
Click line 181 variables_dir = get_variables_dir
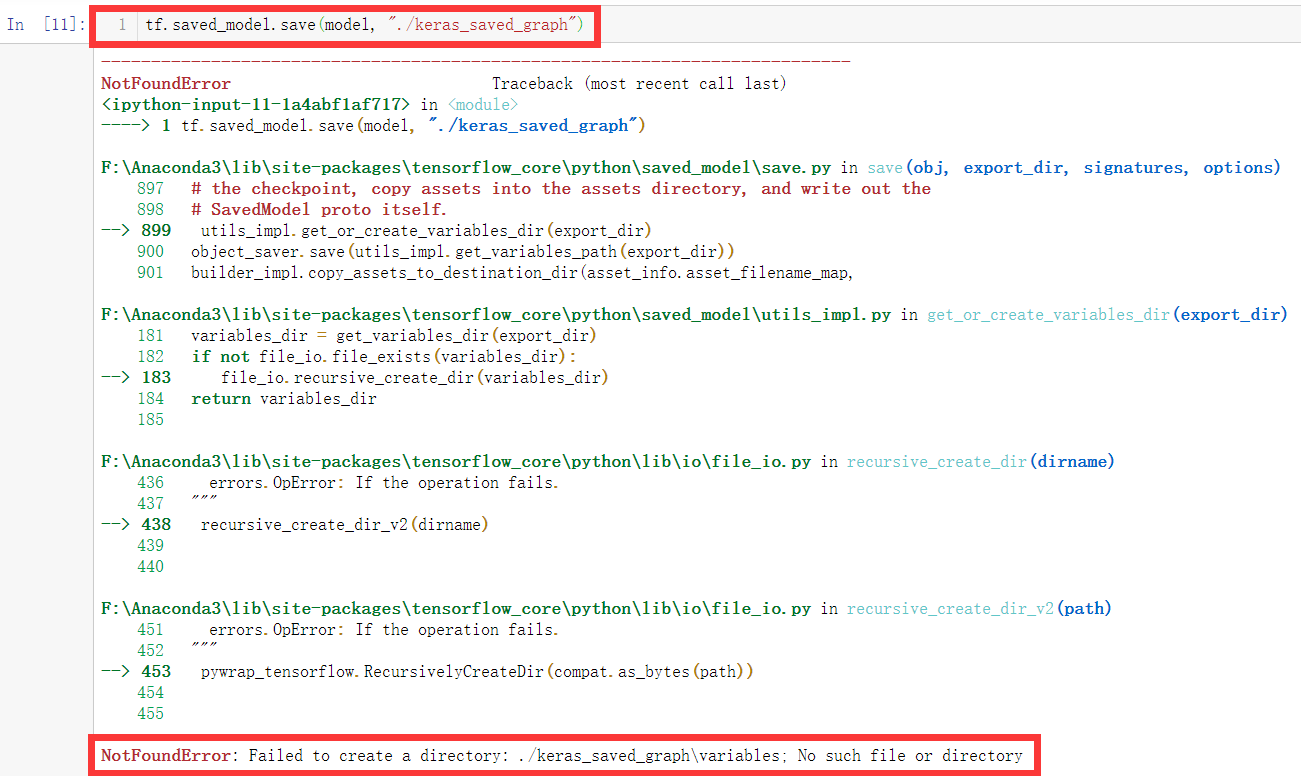tap(393, 336)
